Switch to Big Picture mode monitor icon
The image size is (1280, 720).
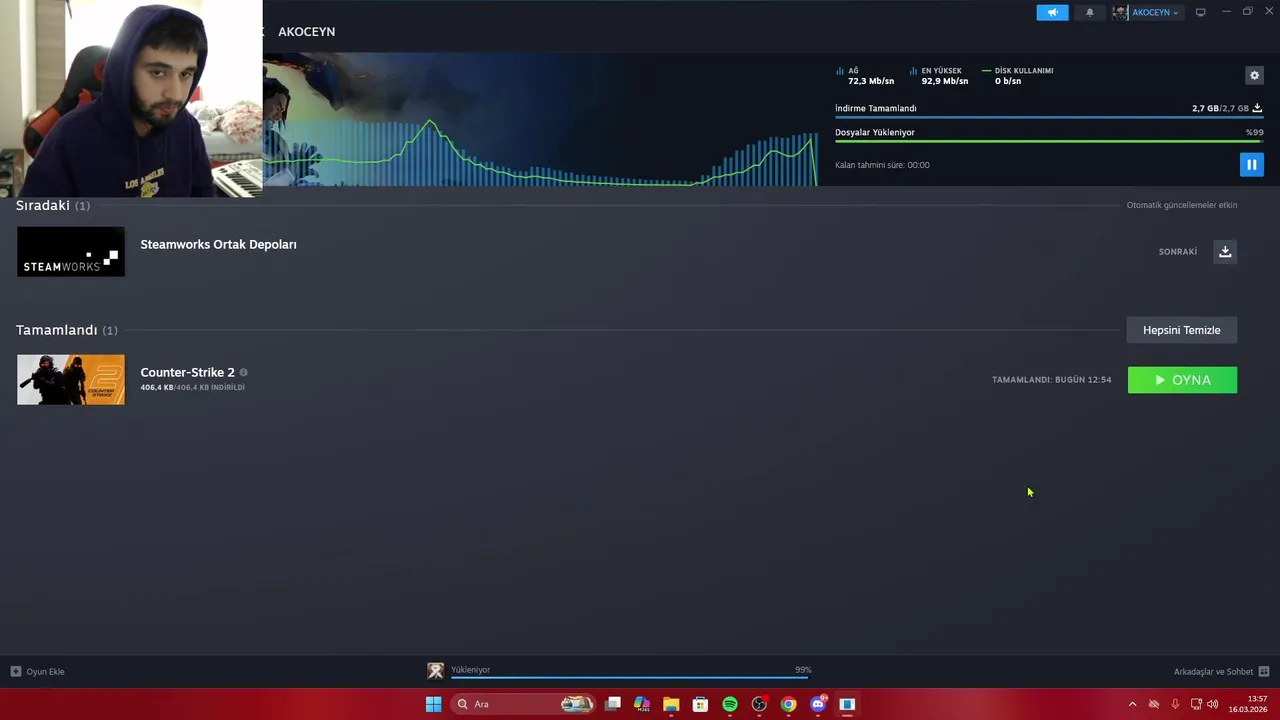tap(1200, 12)
